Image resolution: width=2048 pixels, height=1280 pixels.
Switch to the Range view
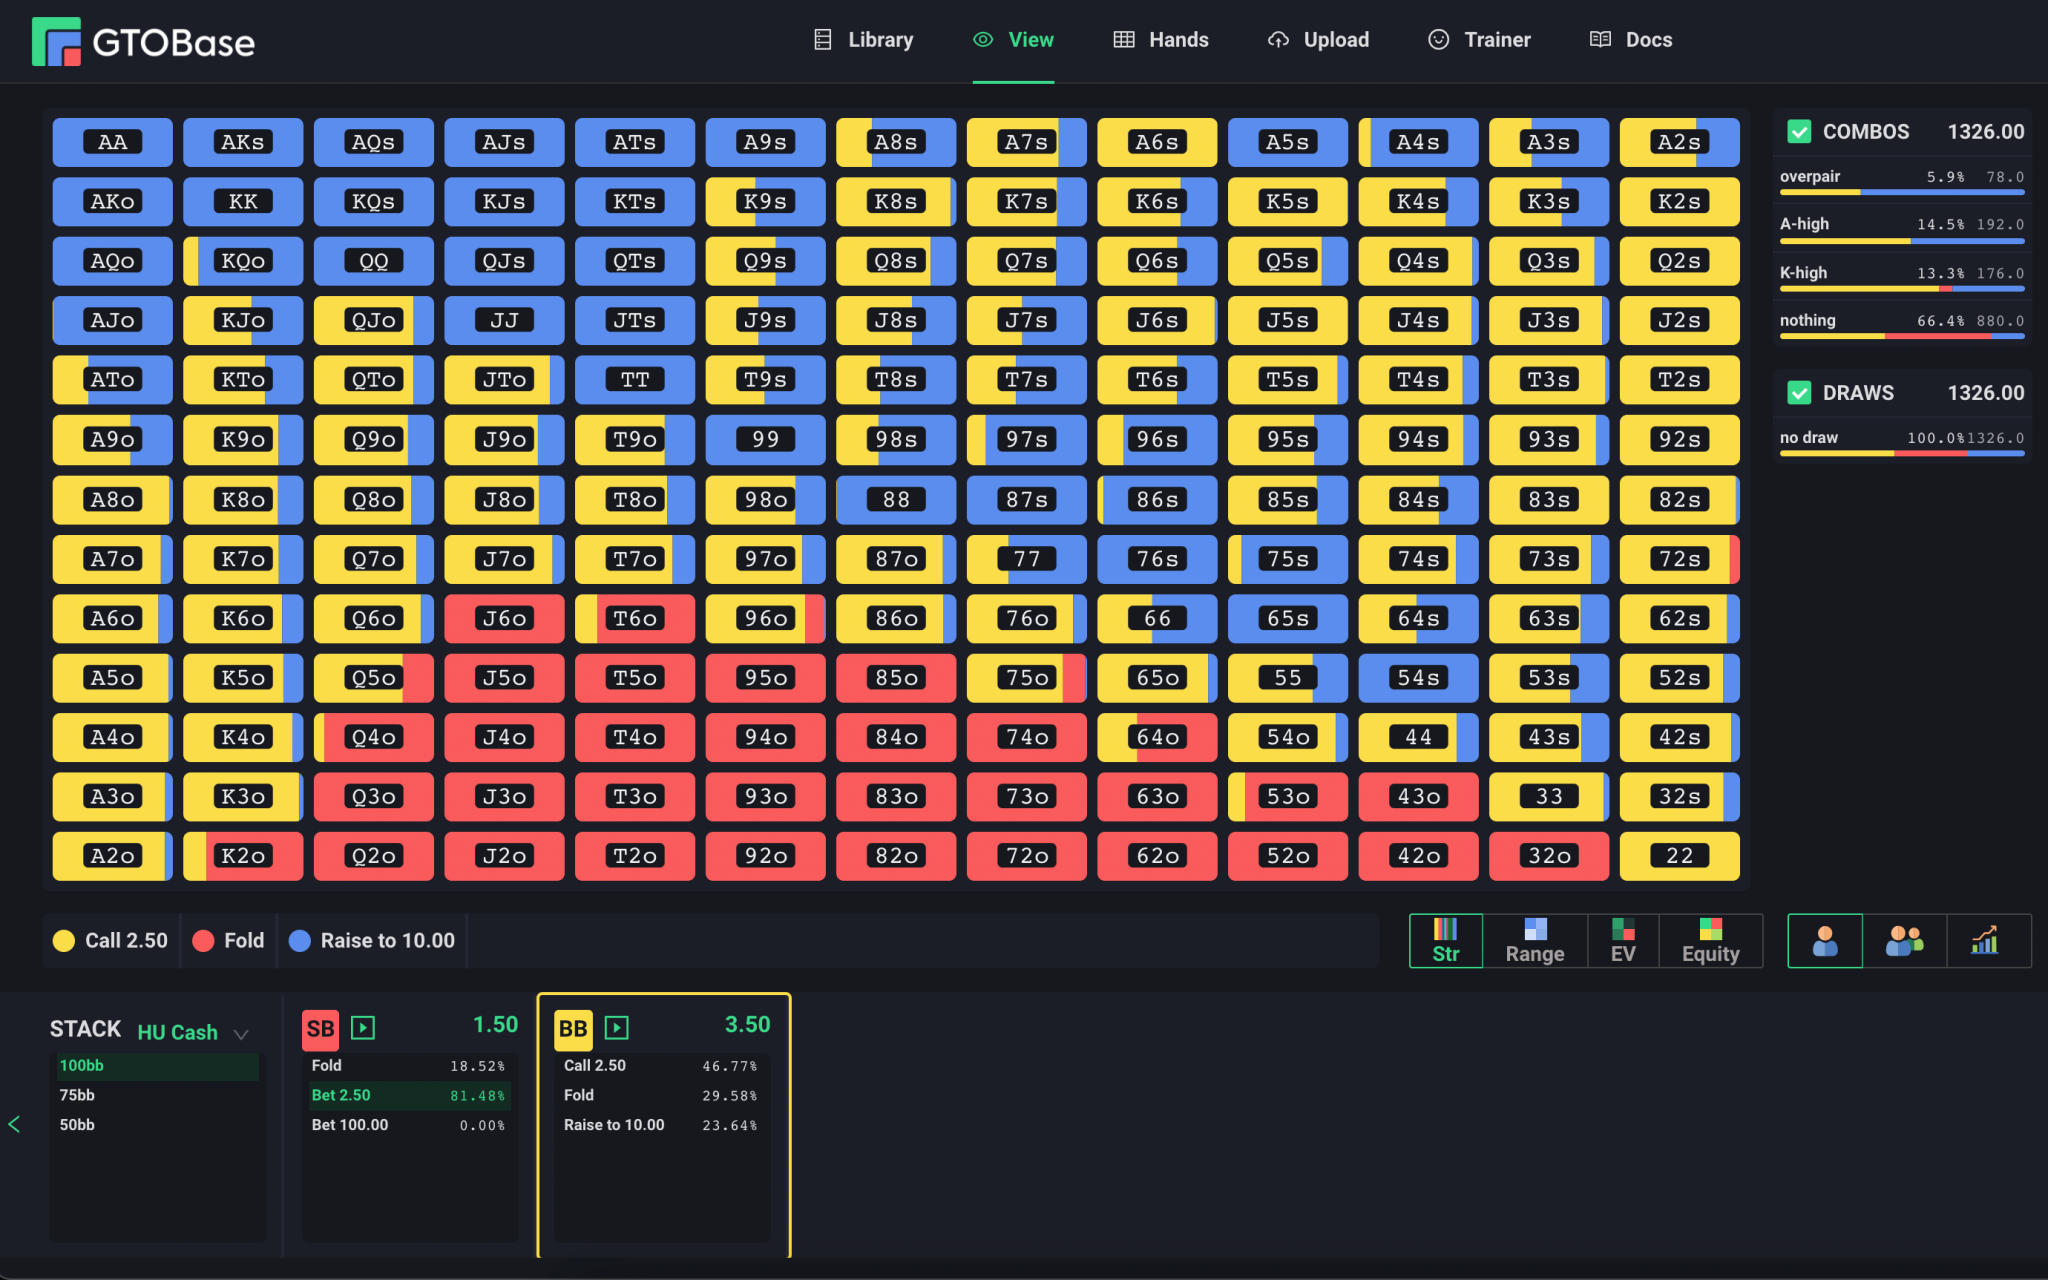tap(1534, 940)
